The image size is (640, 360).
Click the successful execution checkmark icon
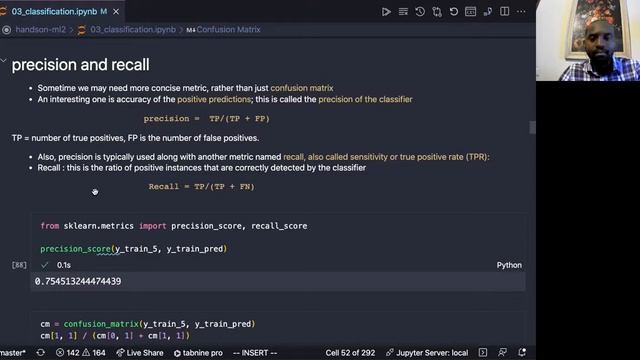(44, 265)
